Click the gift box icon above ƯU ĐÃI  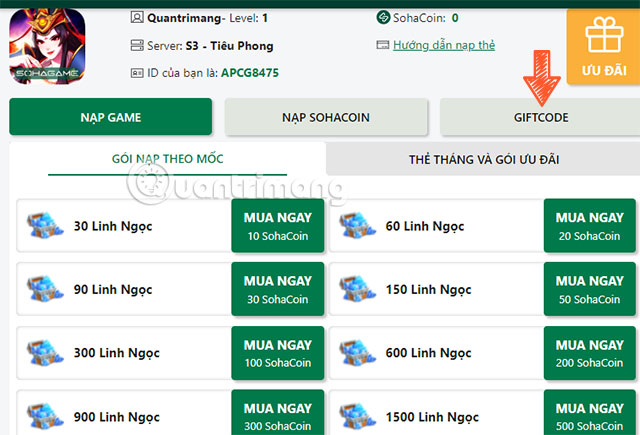604,34
